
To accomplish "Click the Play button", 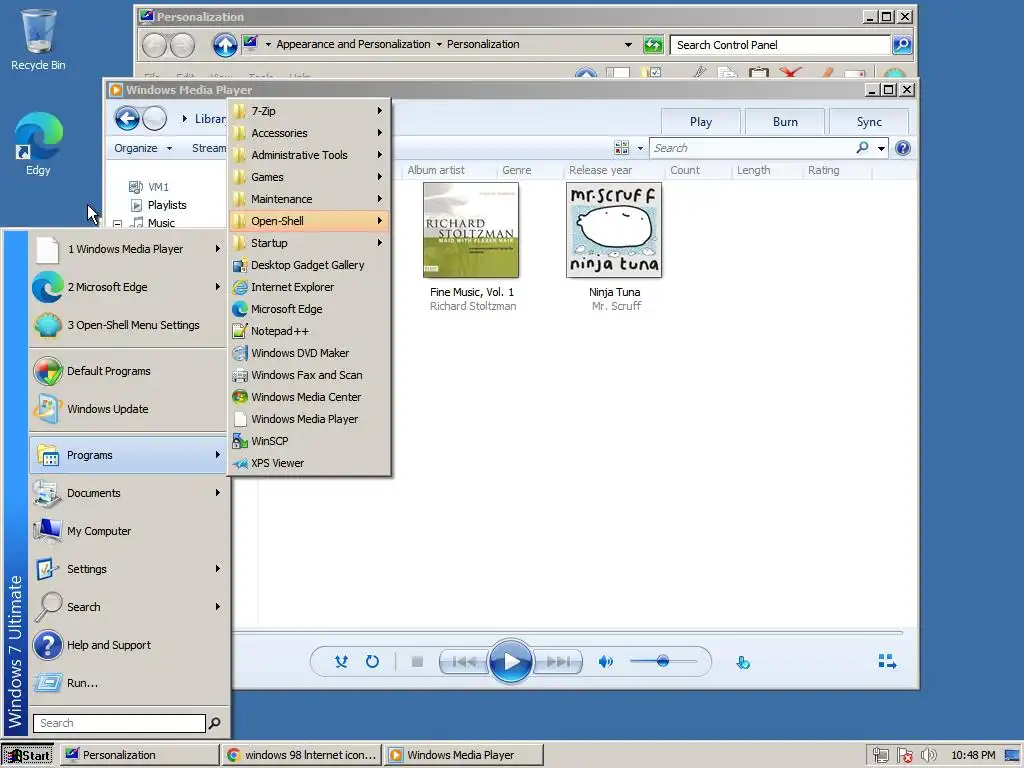I will click(510, 662).
